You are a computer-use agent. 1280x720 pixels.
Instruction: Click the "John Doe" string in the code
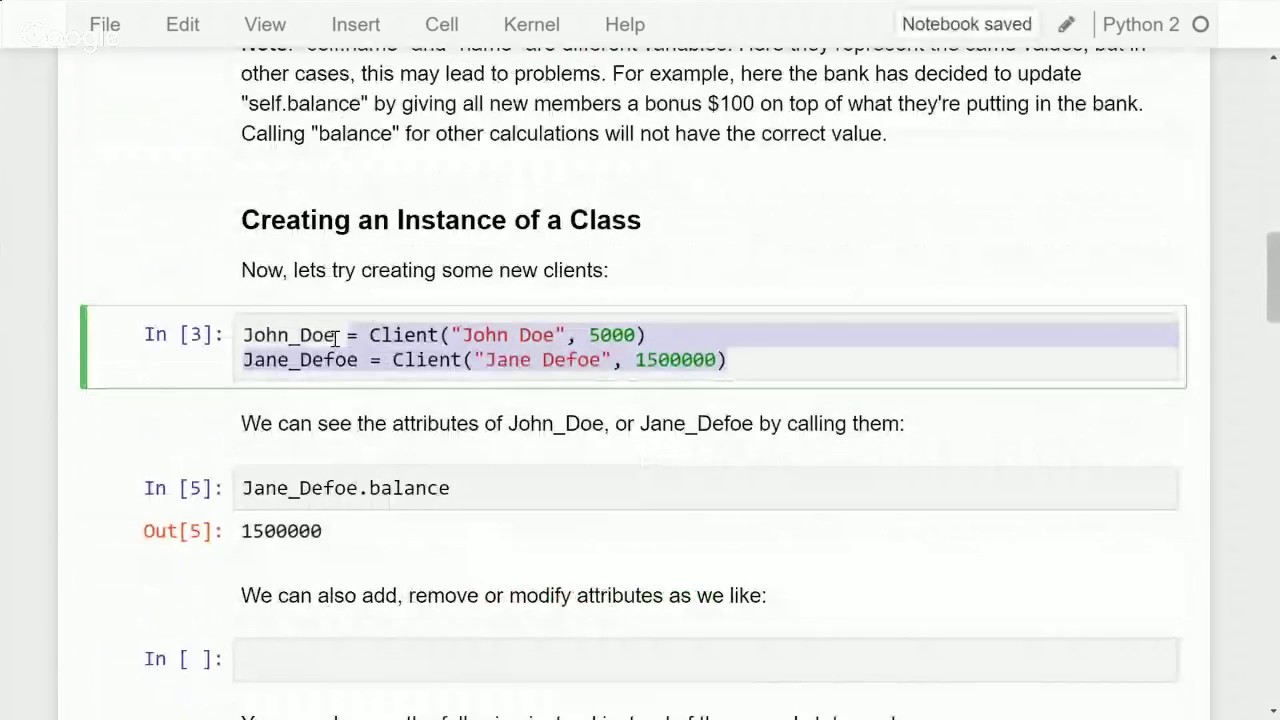tap(508, 335)
